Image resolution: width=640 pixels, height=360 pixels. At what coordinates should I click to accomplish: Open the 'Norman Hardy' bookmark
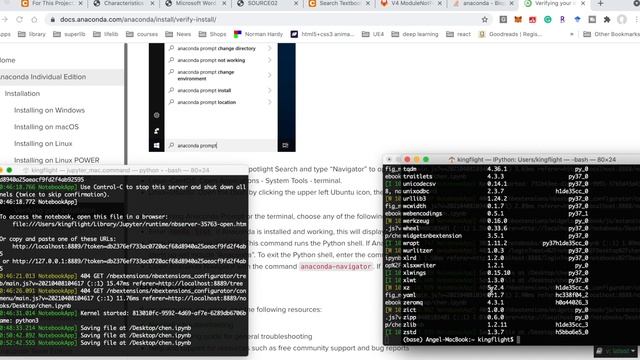[258, 34]
